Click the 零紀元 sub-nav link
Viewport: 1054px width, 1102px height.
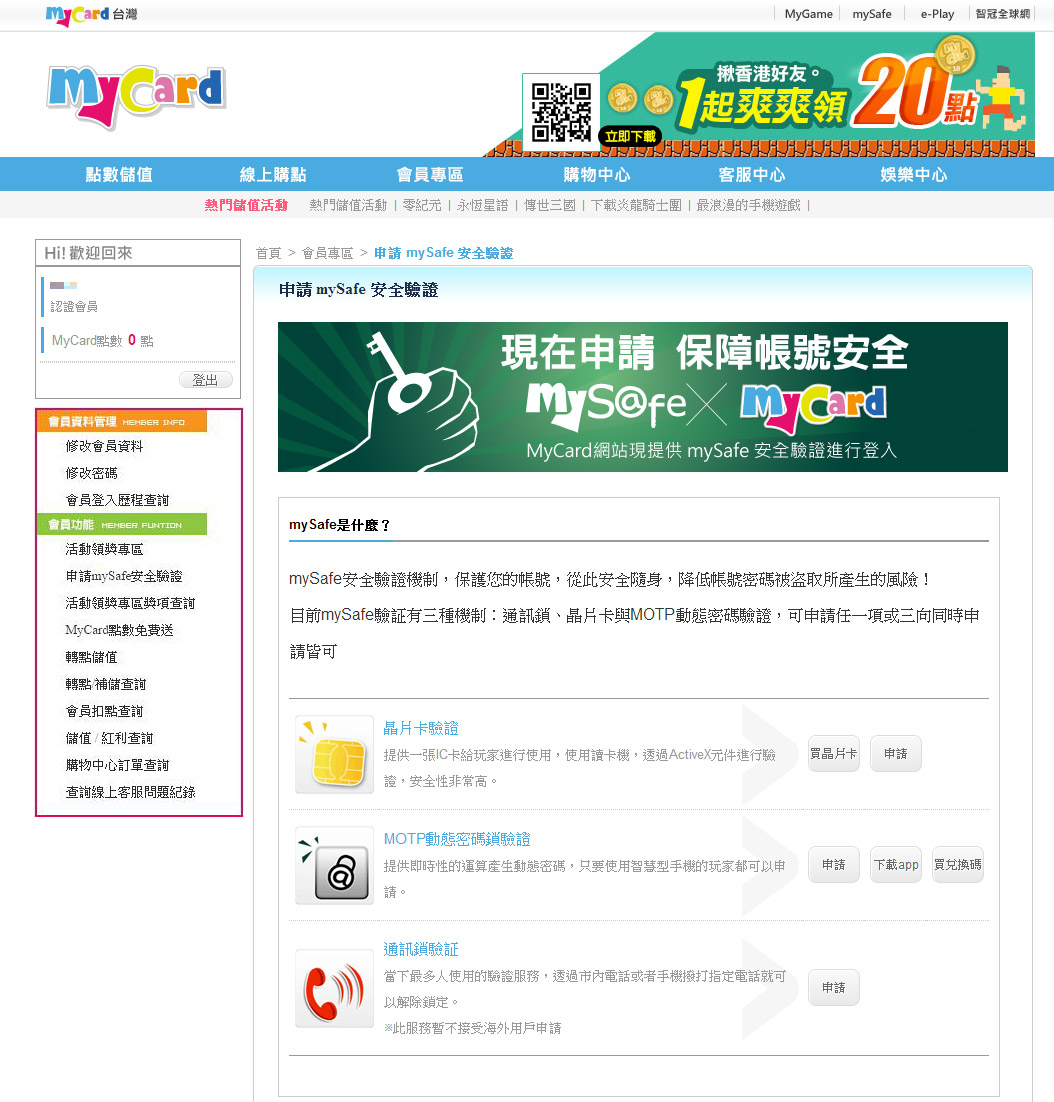tap(422, 205)
